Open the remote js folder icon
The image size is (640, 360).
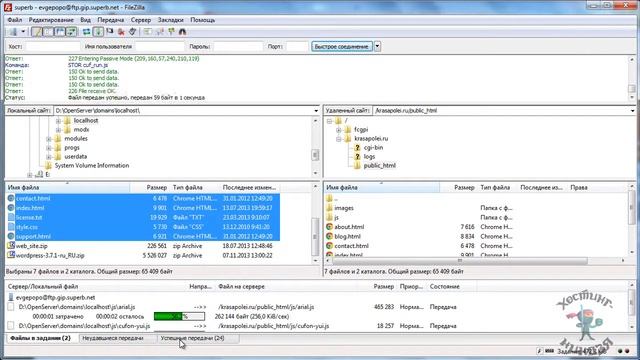[329, 217]
